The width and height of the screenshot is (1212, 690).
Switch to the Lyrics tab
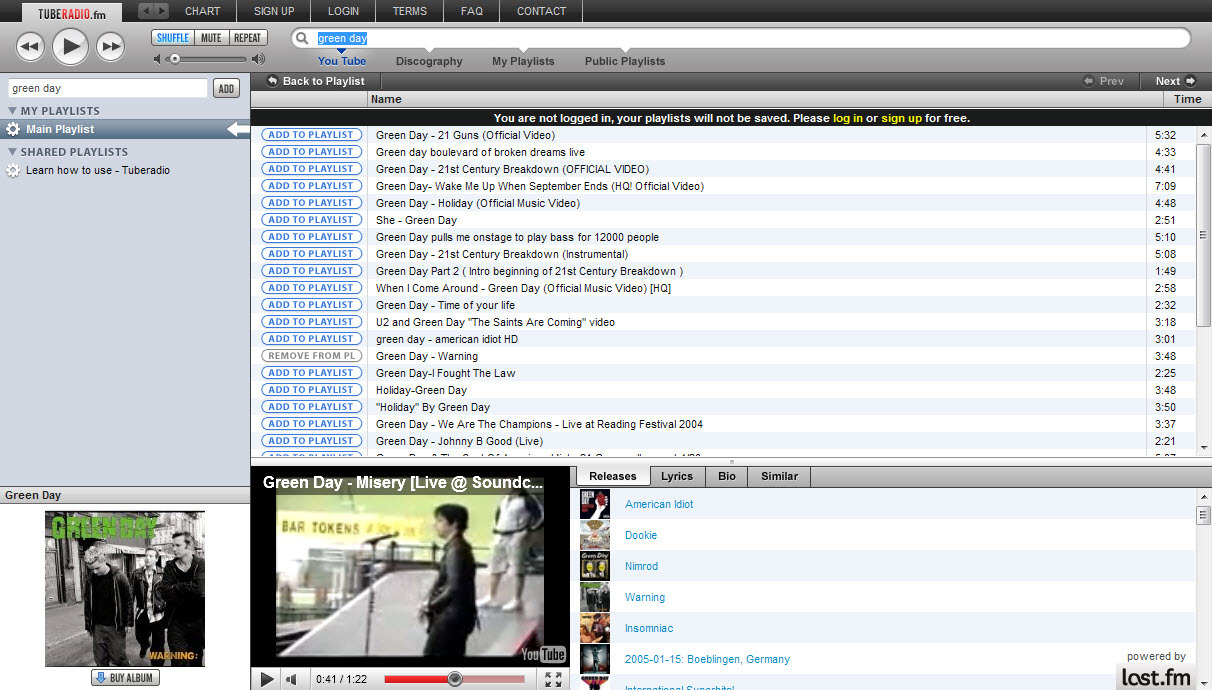[x=677, y=476]
